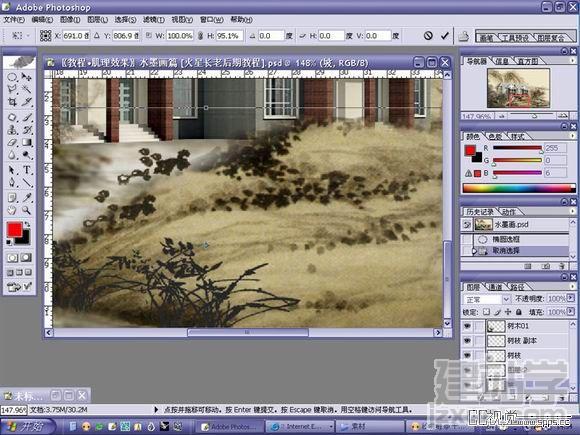Select the Hand tool
580x435 pixels.
click(12, 210)
